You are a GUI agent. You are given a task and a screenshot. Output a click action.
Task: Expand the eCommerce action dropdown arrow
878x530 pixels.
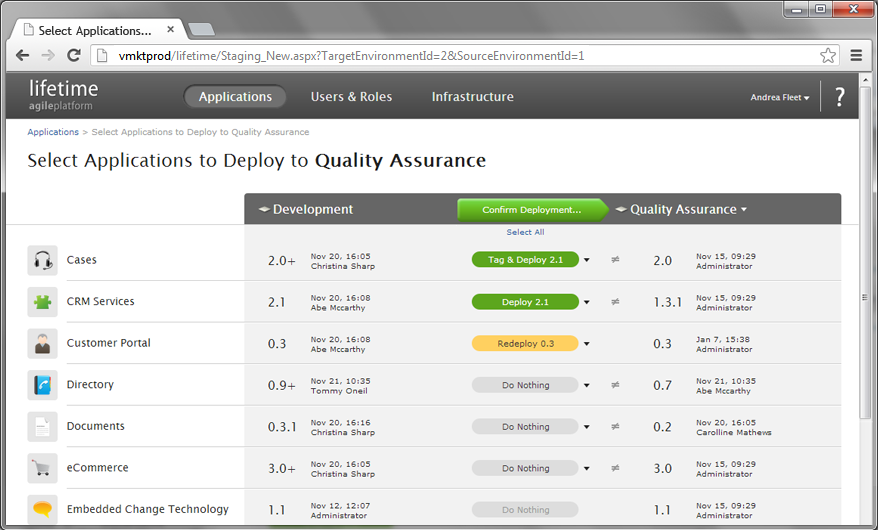tap(587, 468)
